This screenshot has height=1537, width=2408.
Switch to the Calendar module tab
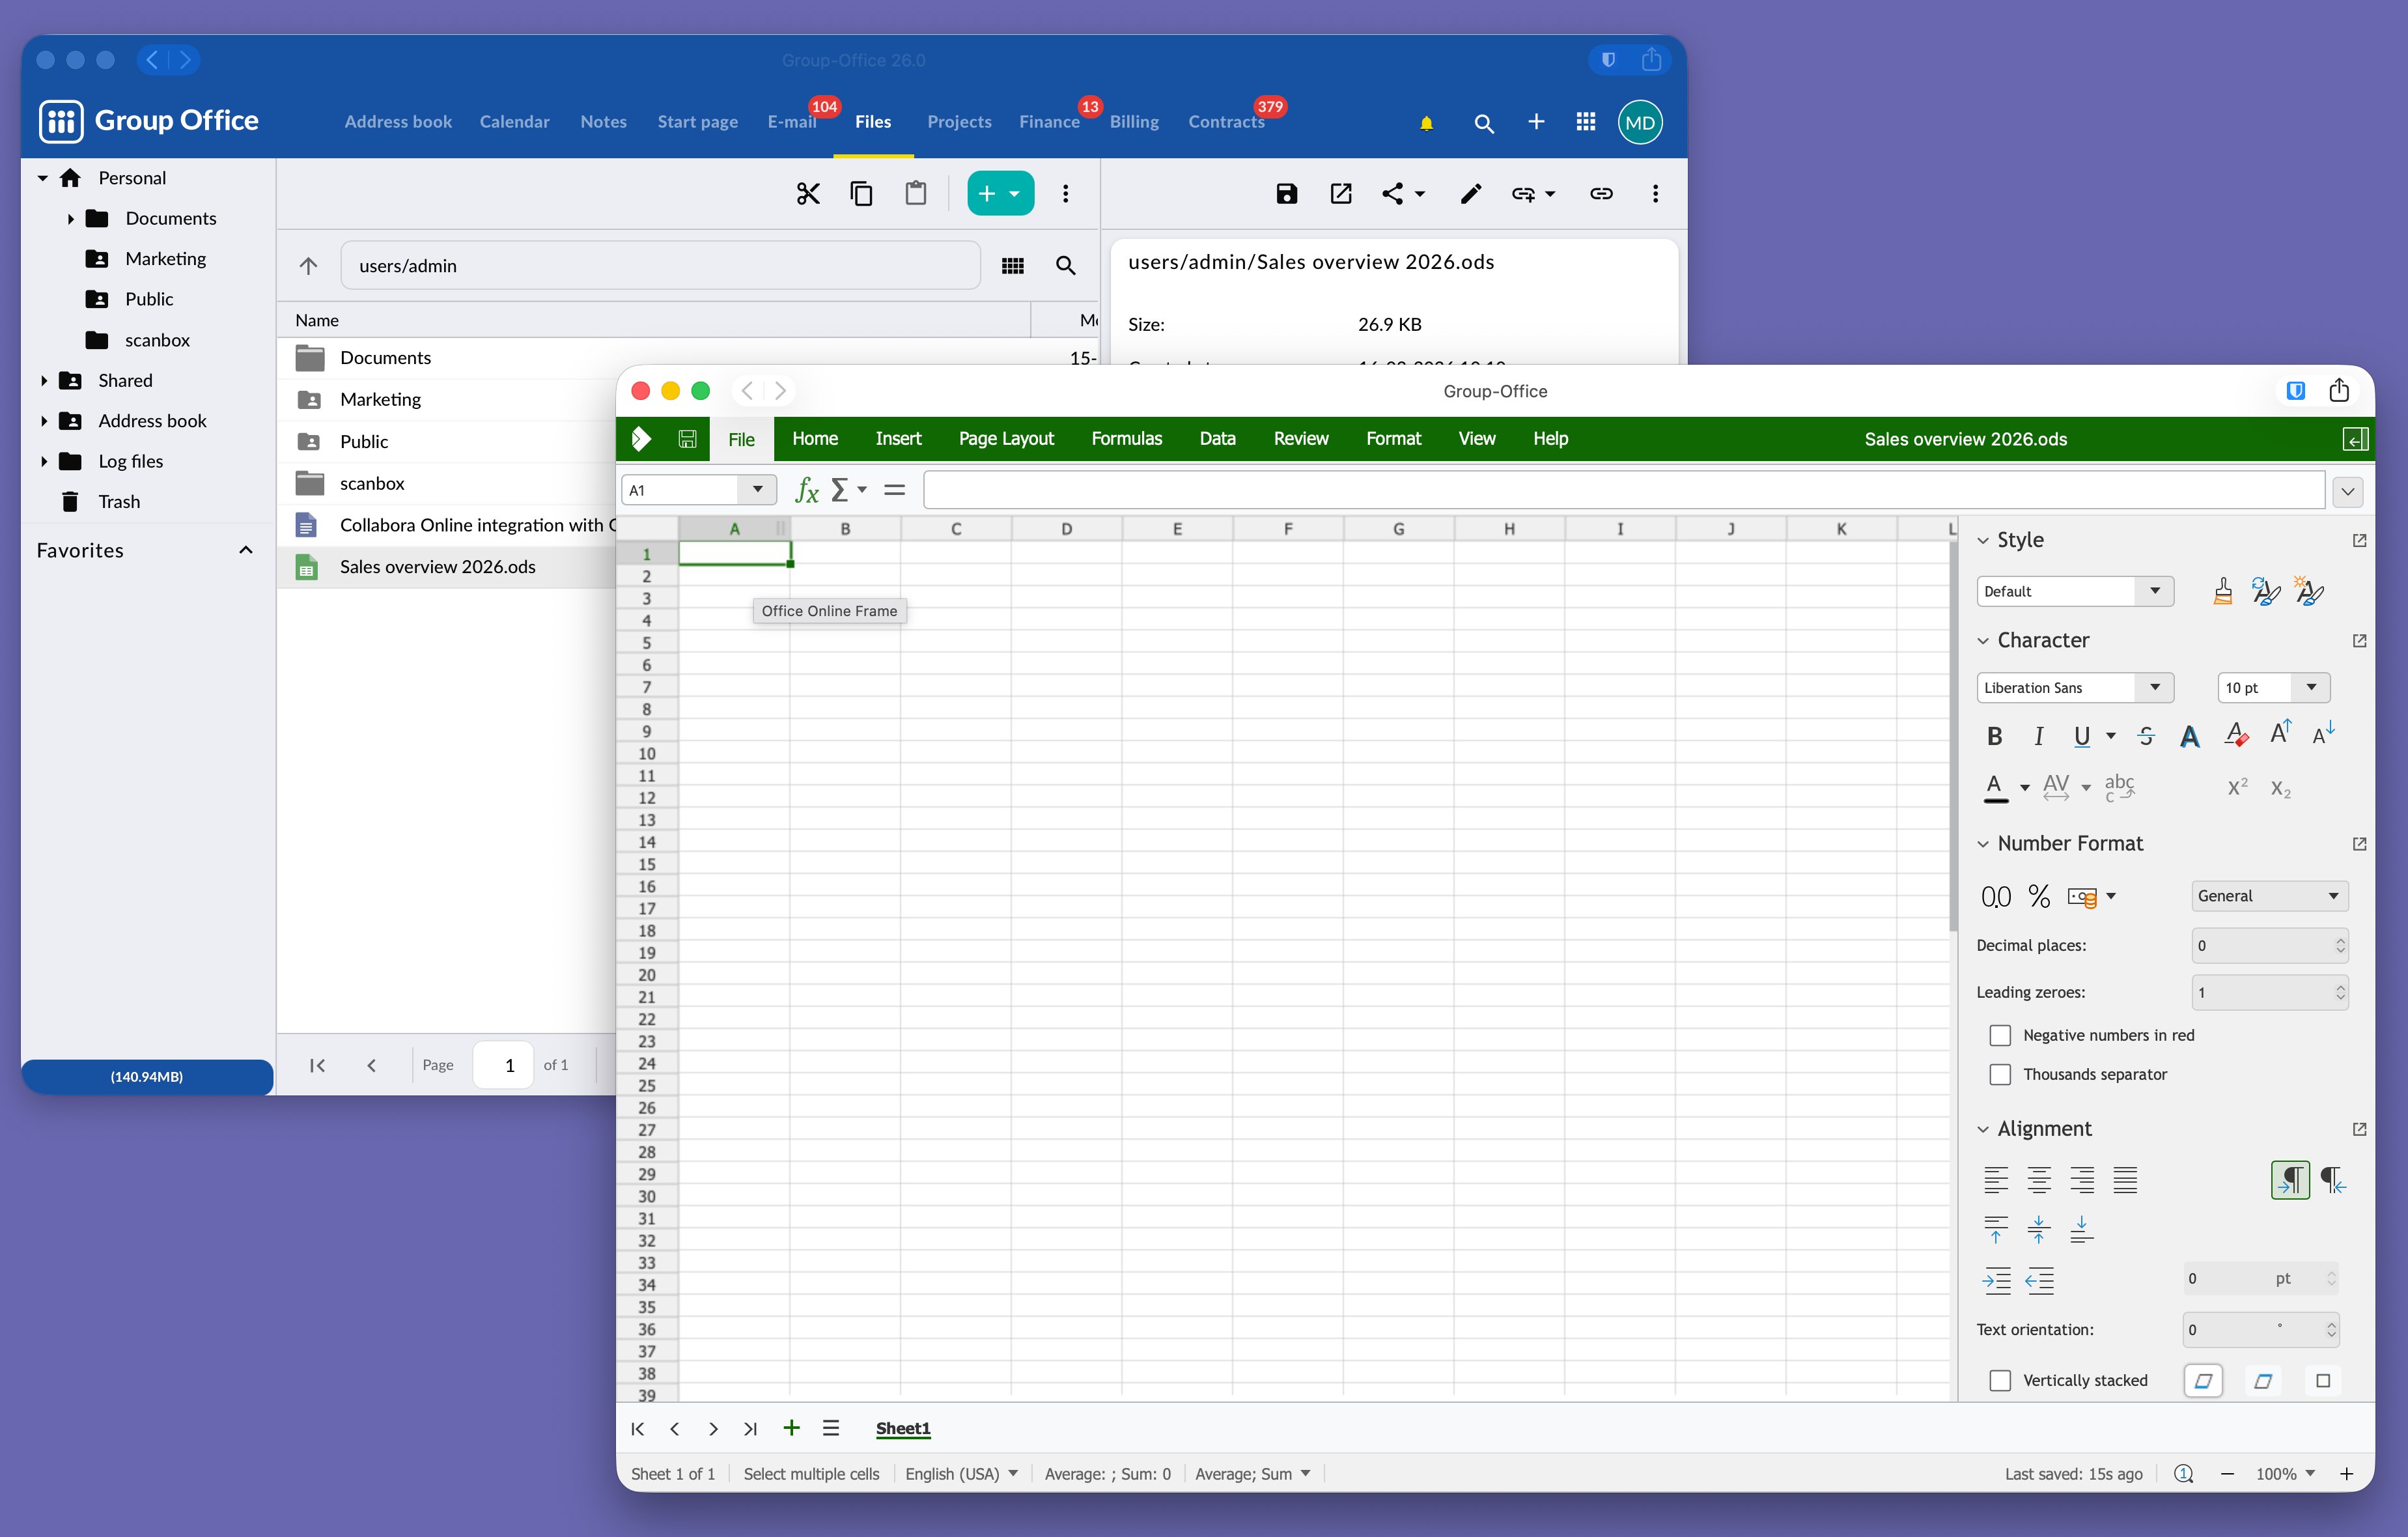click(514, 122)
